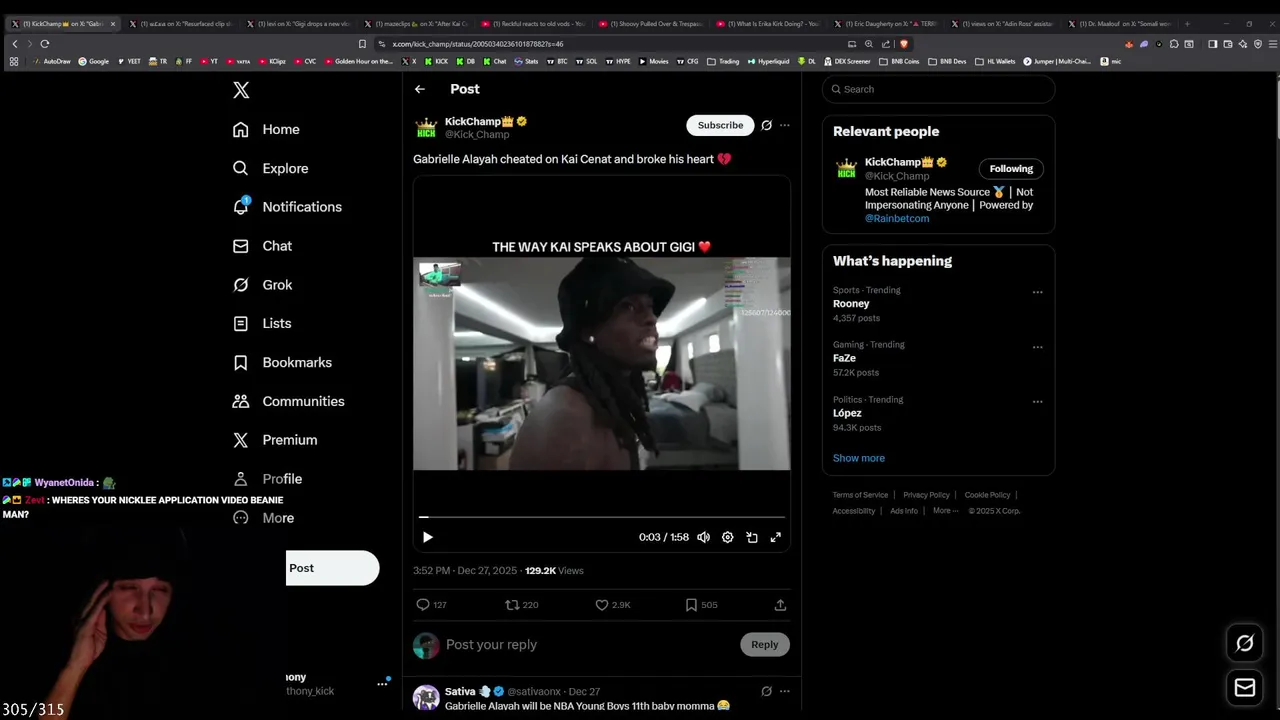Switch to the 'Reckful reacts to old vods' tab
1280x720 pixels.
tap(538, 23)
